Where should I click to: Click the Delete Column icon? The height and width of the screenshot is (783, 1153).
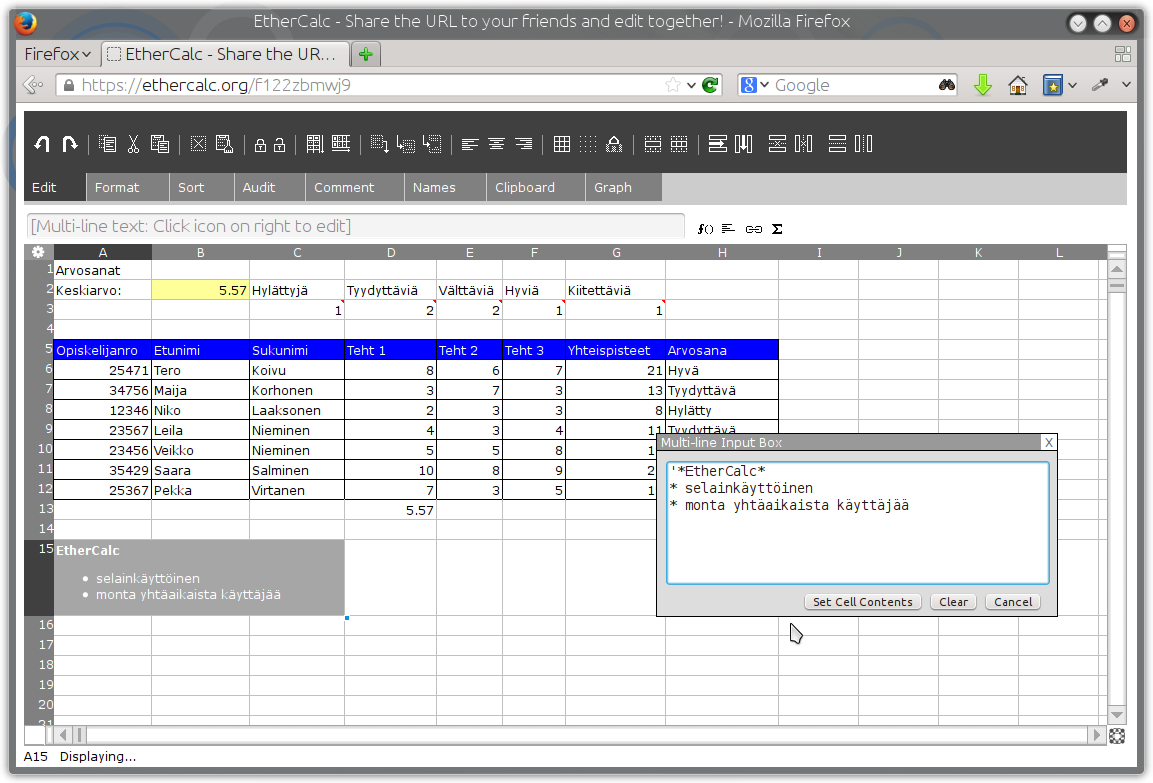point(804,144)
